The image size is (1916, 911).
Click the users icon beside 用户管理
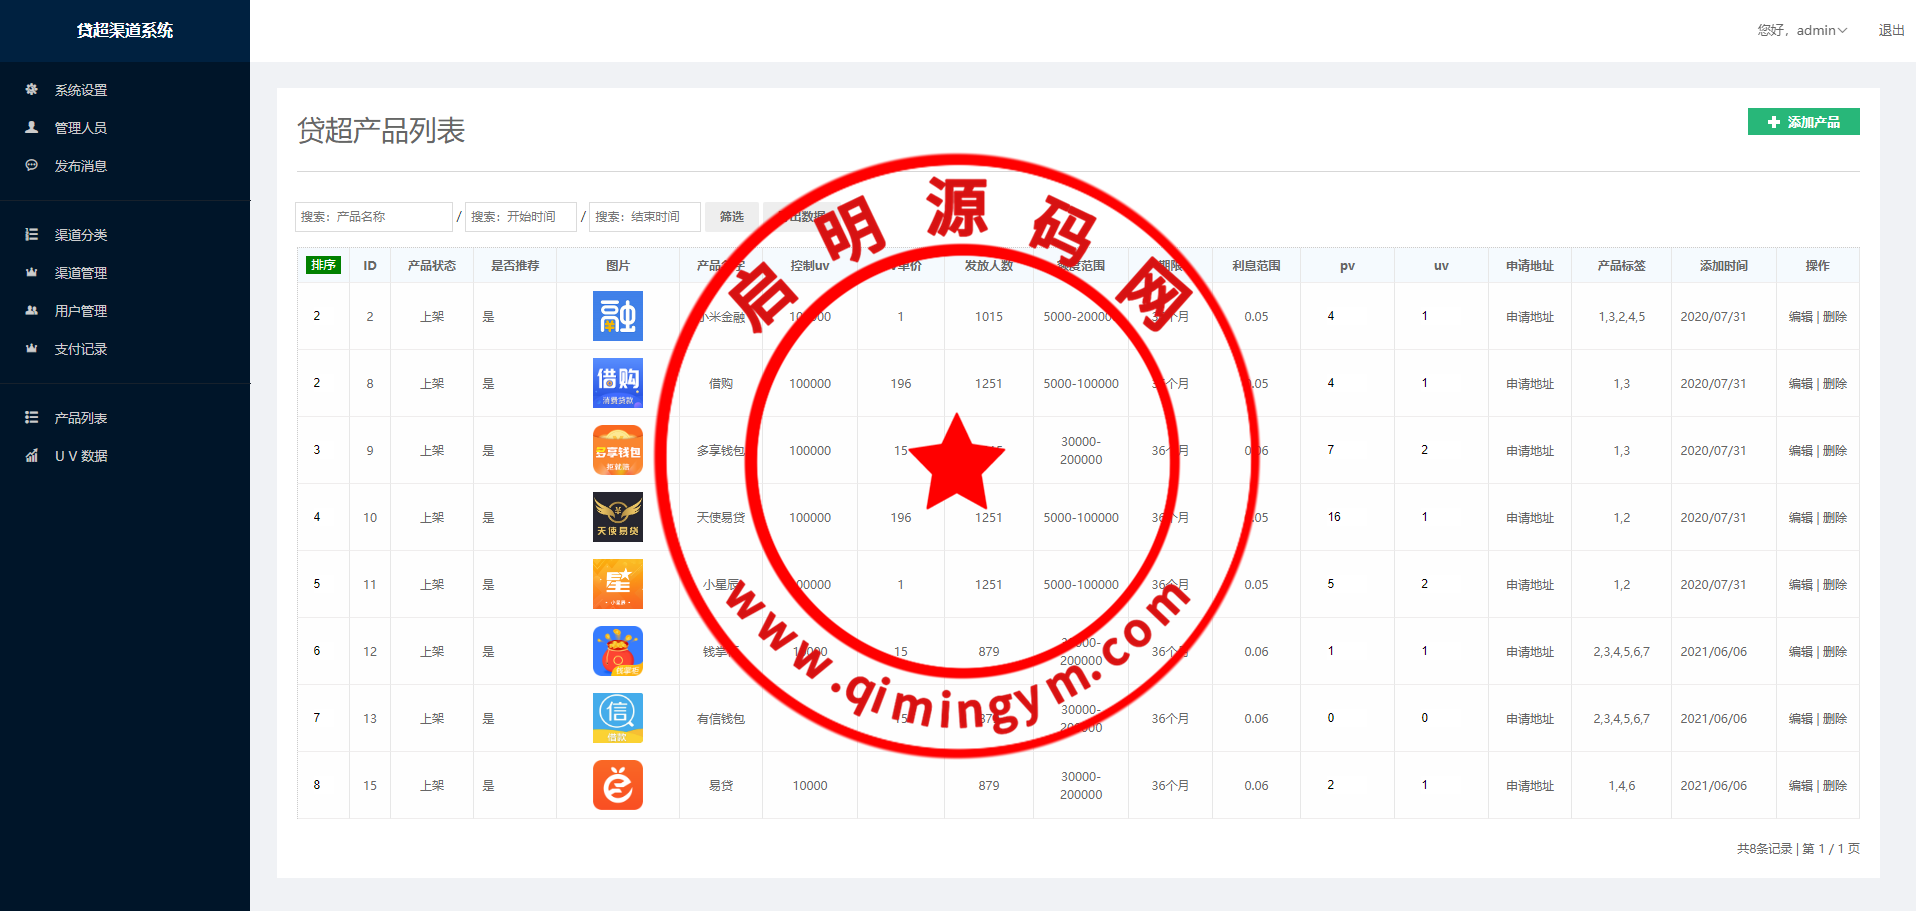coord(32,311)
